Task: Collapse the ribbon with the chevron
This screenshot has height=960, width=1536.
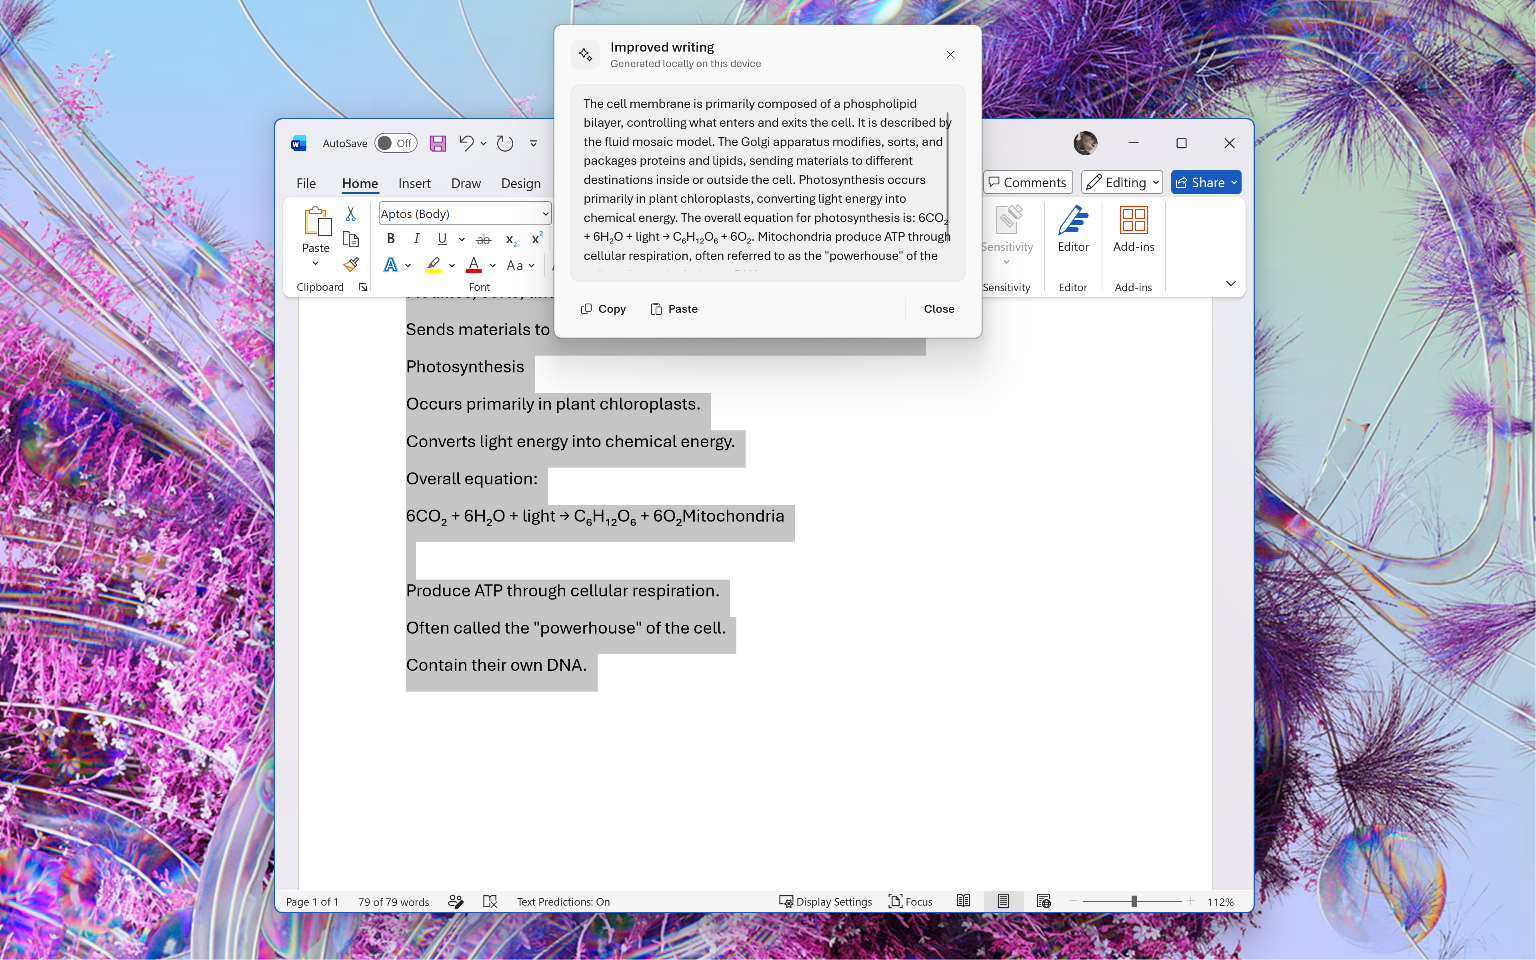Action: point(1231,283)
